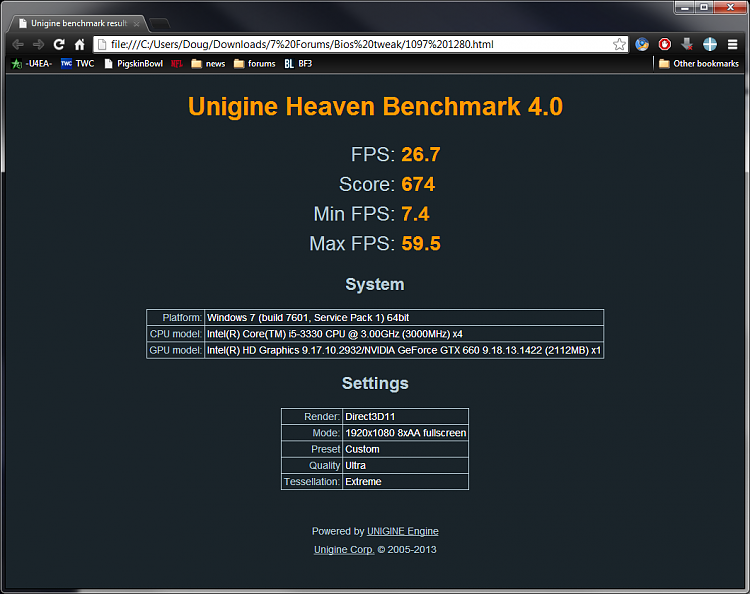Viewport: 750px width, 594px height.
Task: Open the Unigine Corp. link
Action: click(x=344, y=550)
